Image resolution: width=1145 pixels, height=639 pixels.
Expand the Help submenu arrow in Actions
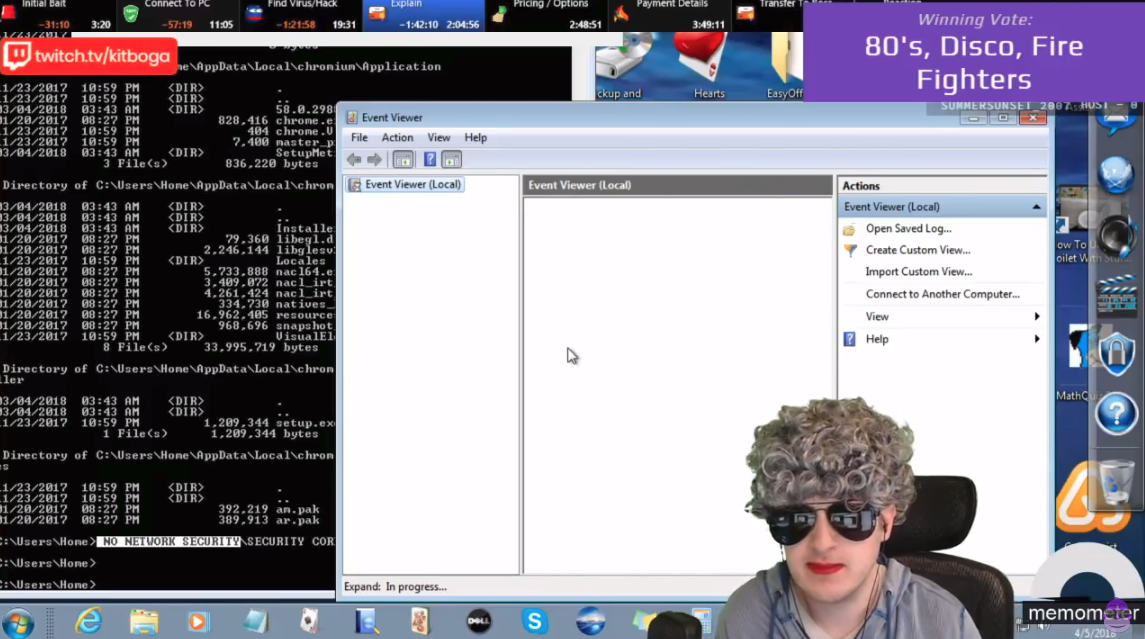pos(1037,339)
